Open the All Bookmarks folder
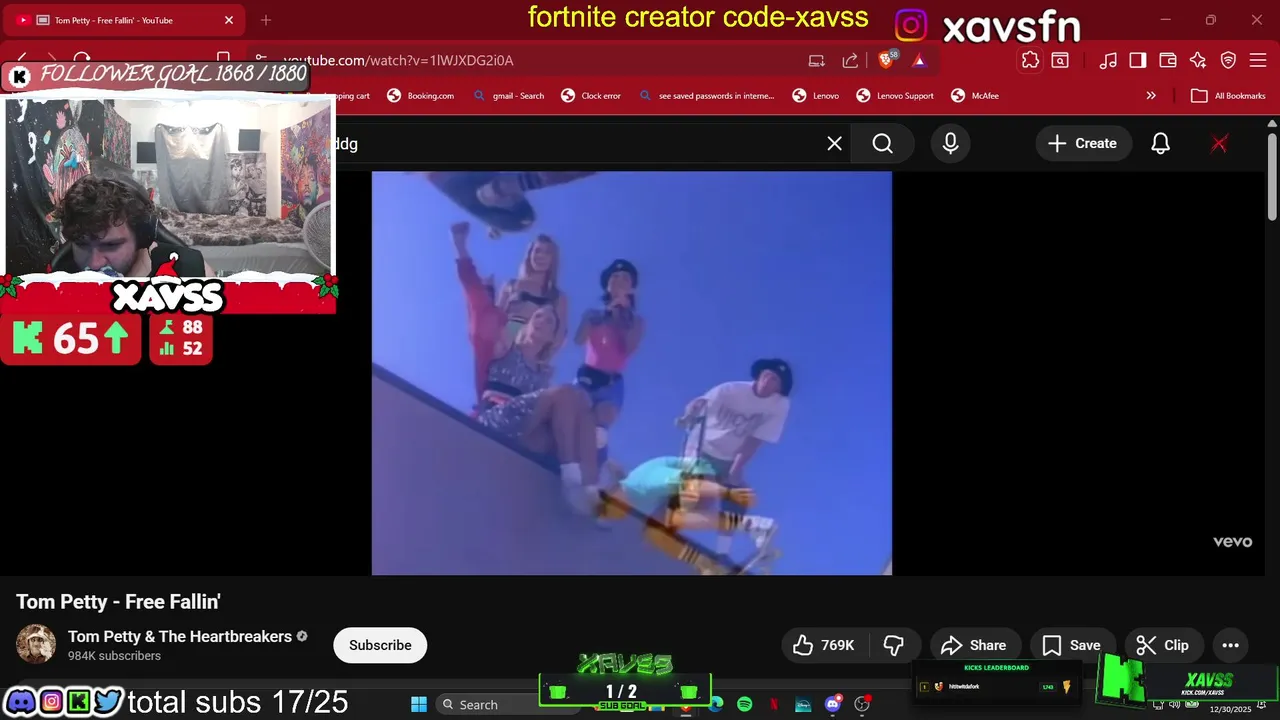1280x720 pixels. pos(1228,96)
